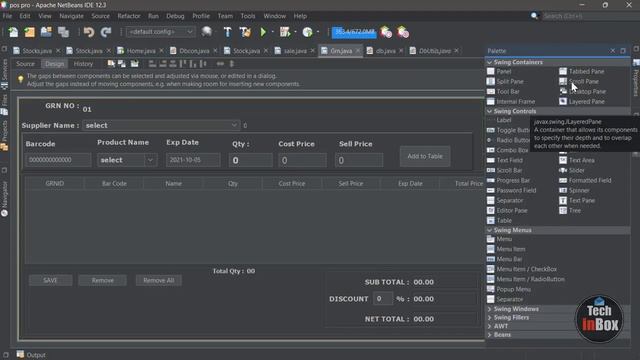
Task: Switch to the sale.java tab
Action: 295,51
